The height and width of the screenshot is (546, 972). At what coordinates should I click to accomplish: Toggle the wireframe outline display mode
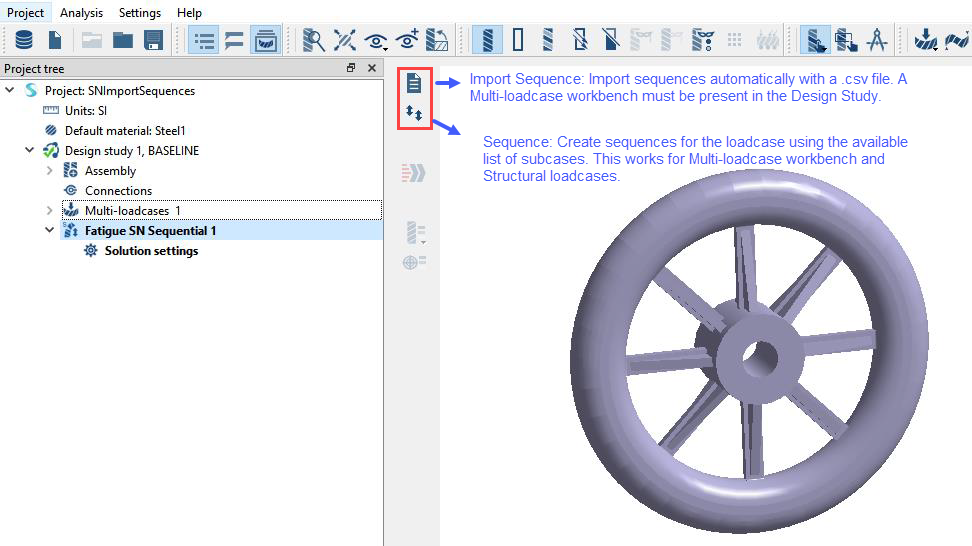(518, 41)
